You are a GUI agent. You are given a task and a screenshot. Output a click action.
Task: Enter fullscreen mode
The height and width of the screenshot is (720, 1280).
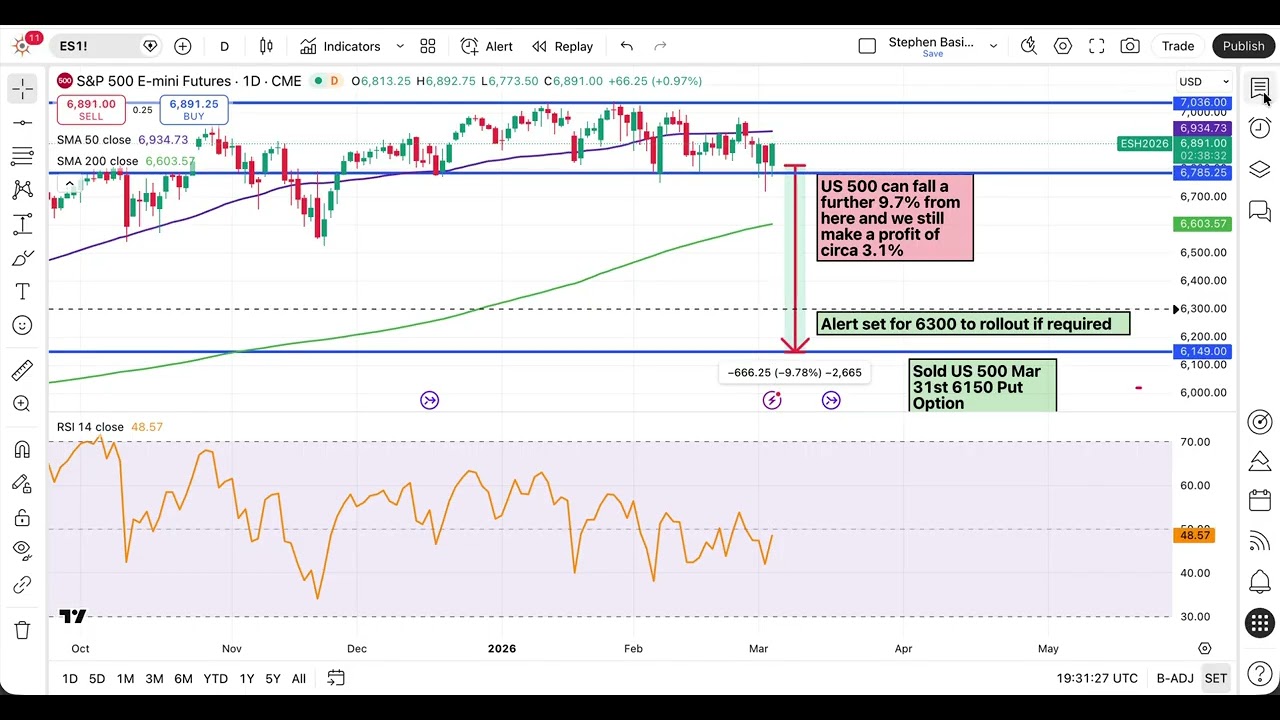[1097, 46]
